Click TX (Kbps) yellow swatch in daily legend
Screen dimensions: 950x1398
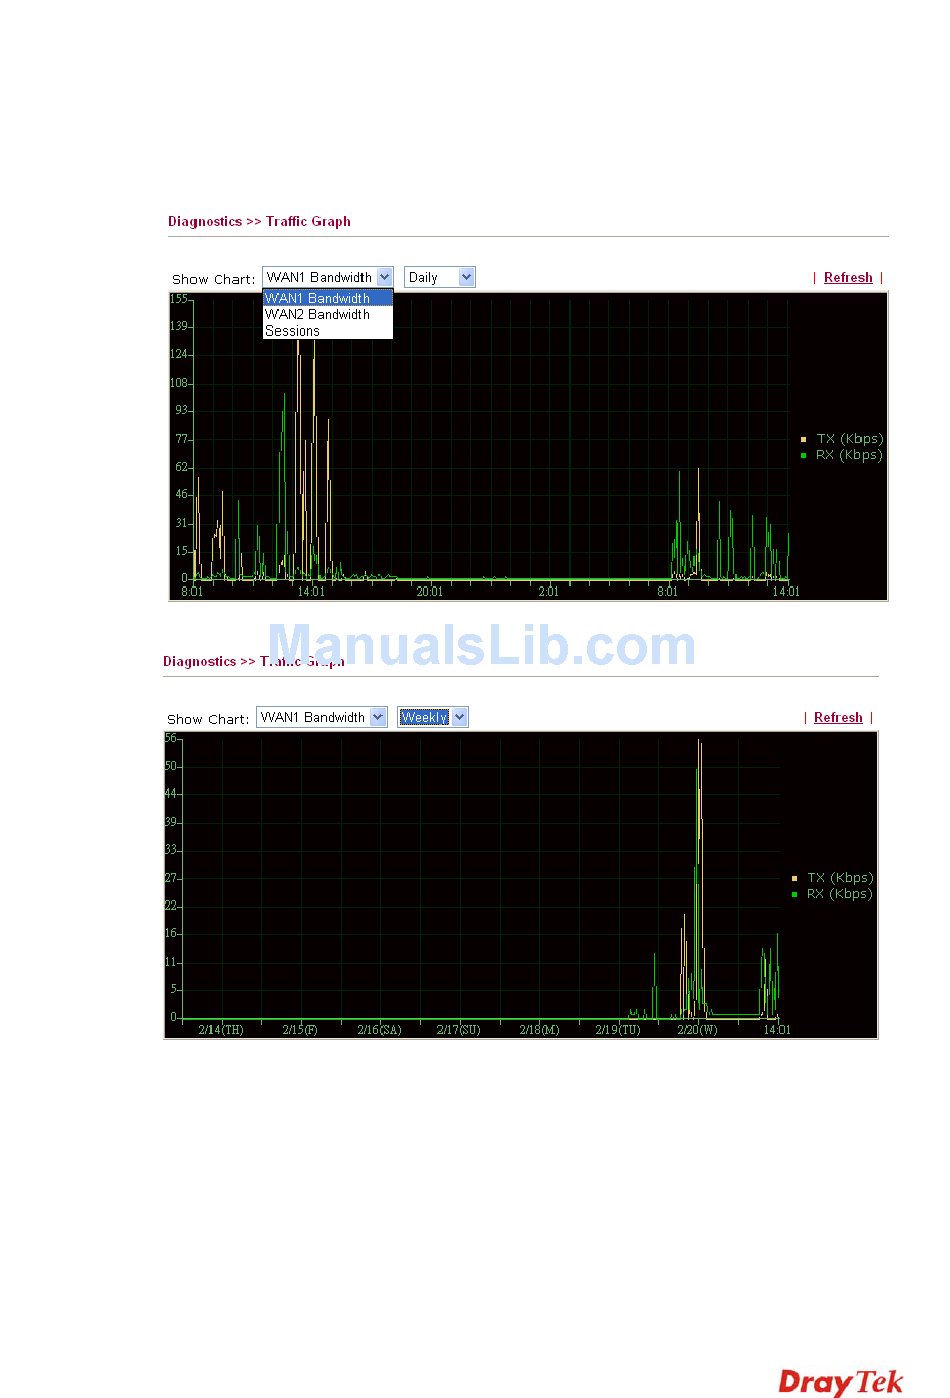coord(804,439)
